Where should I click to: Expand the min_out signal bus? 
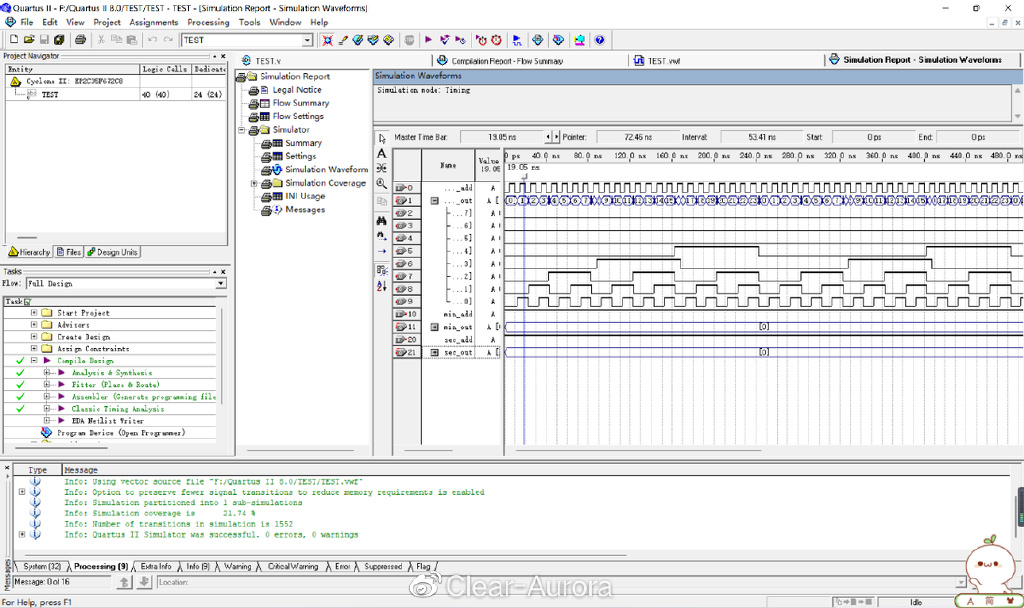click(434, 327)
